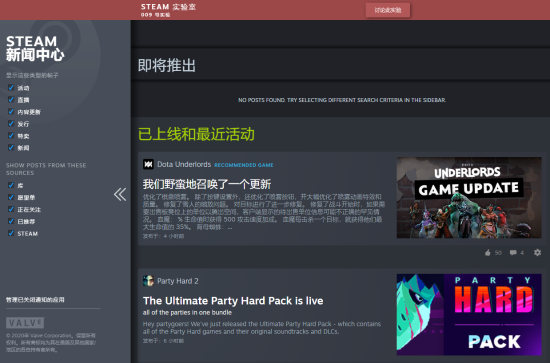Toggle the 发行 checkbox
The image size is (550, 363).
point(11,123)
